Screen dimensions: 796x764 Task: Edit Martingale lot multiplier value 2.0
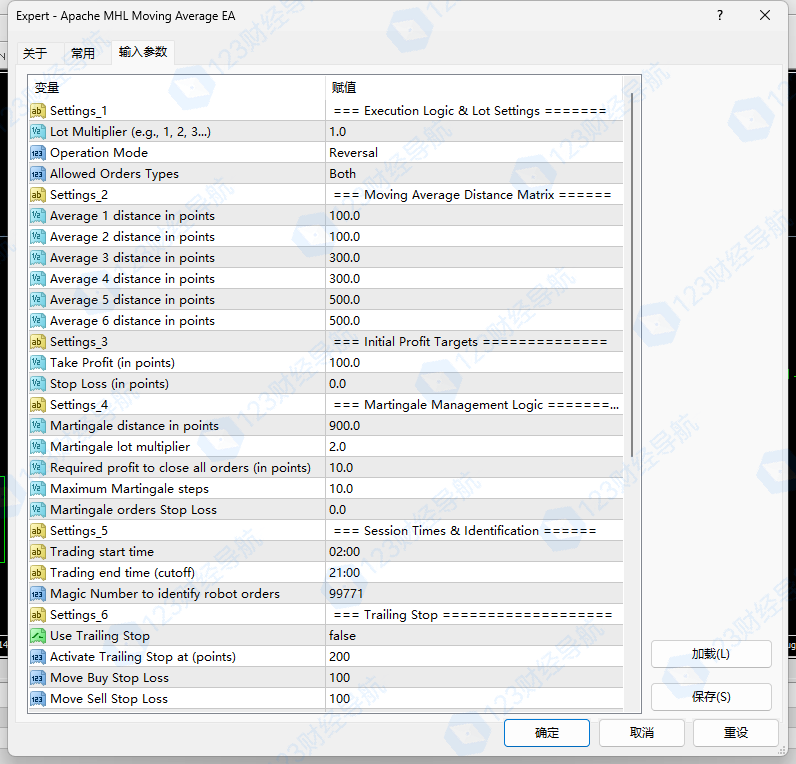tap(474, 447)
